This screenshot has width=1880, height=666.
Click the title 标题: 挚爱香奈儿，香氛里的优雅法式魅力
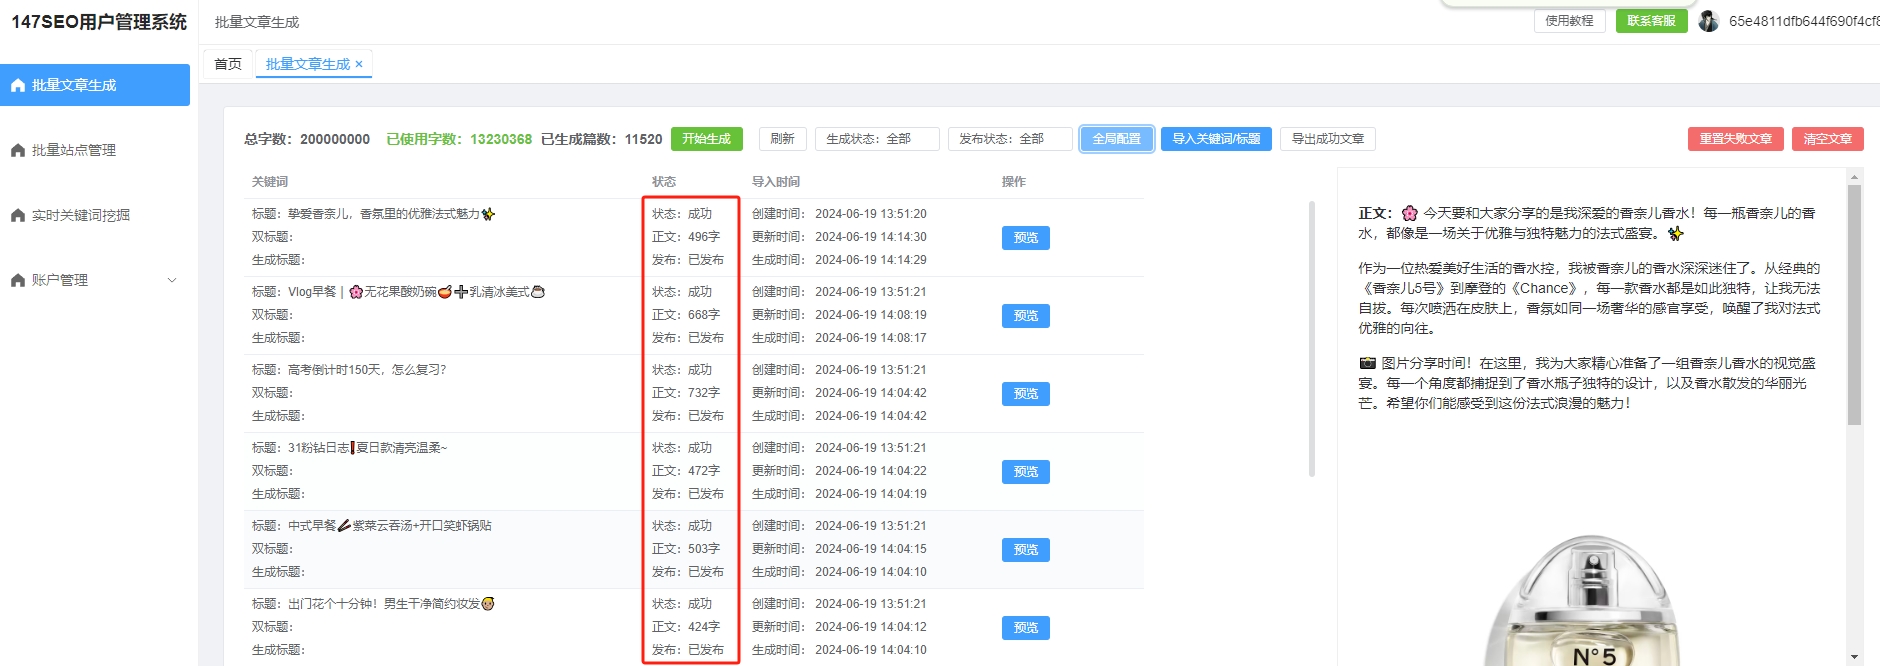coord(373,214)
